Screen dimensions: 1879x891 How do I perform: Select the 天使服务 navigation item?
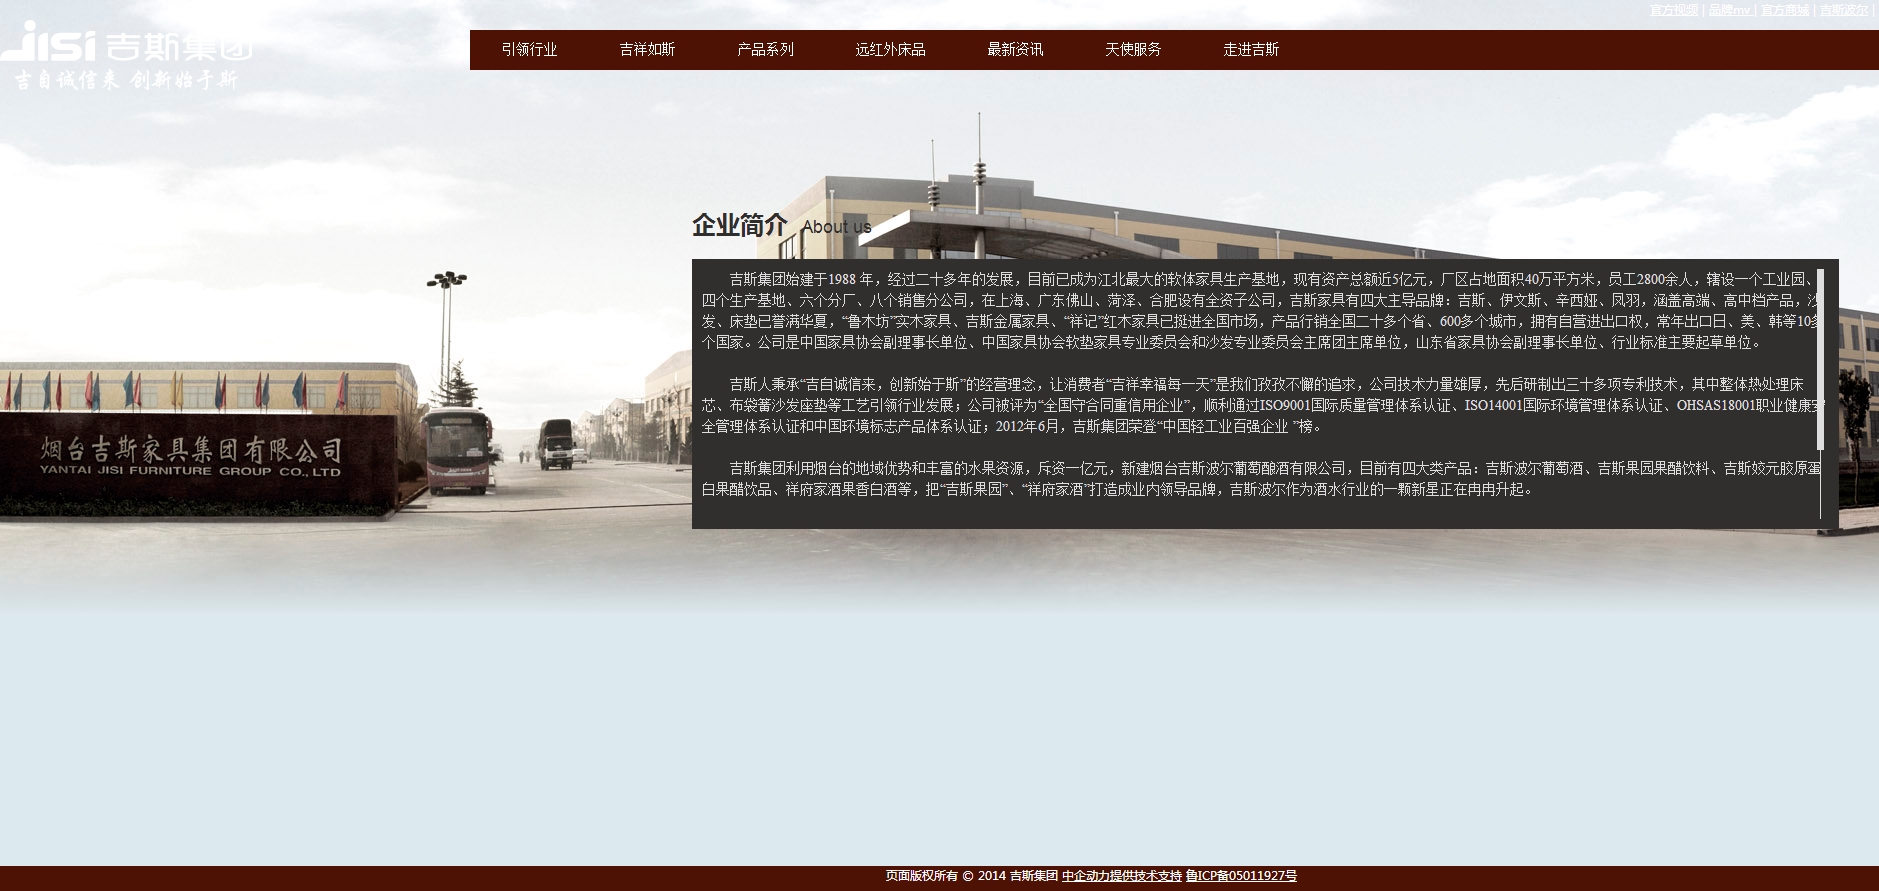(1133, 50)
